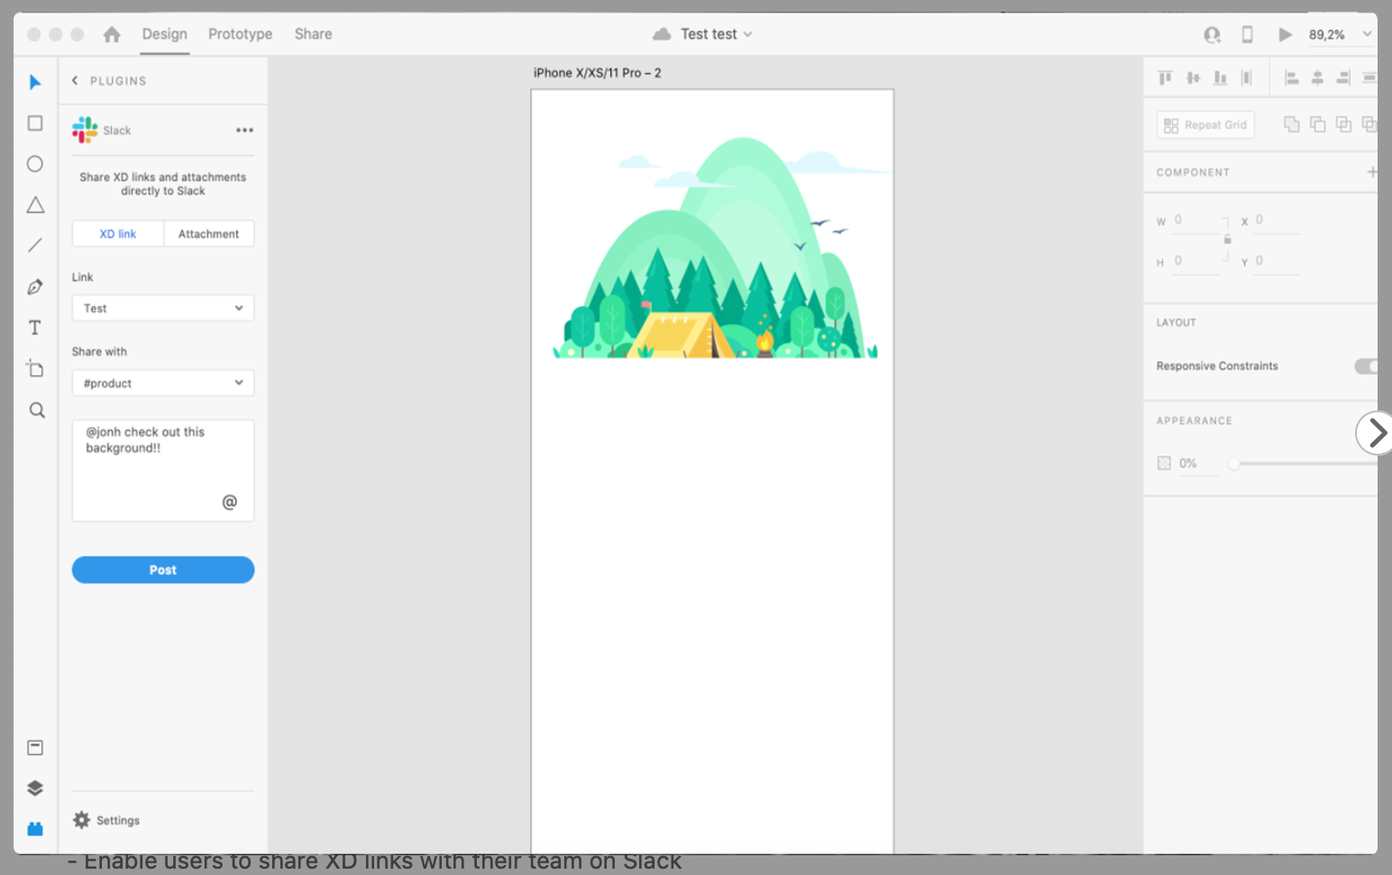Screen dimensions: 1392x875
Task: Click the Appearance opacity slider
Action: click(x=1236, y=463)
